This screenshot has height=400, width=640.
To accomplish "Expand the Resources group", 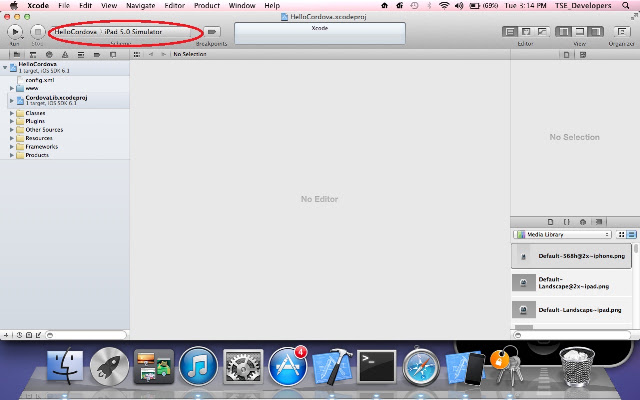I will click(12, 138).
